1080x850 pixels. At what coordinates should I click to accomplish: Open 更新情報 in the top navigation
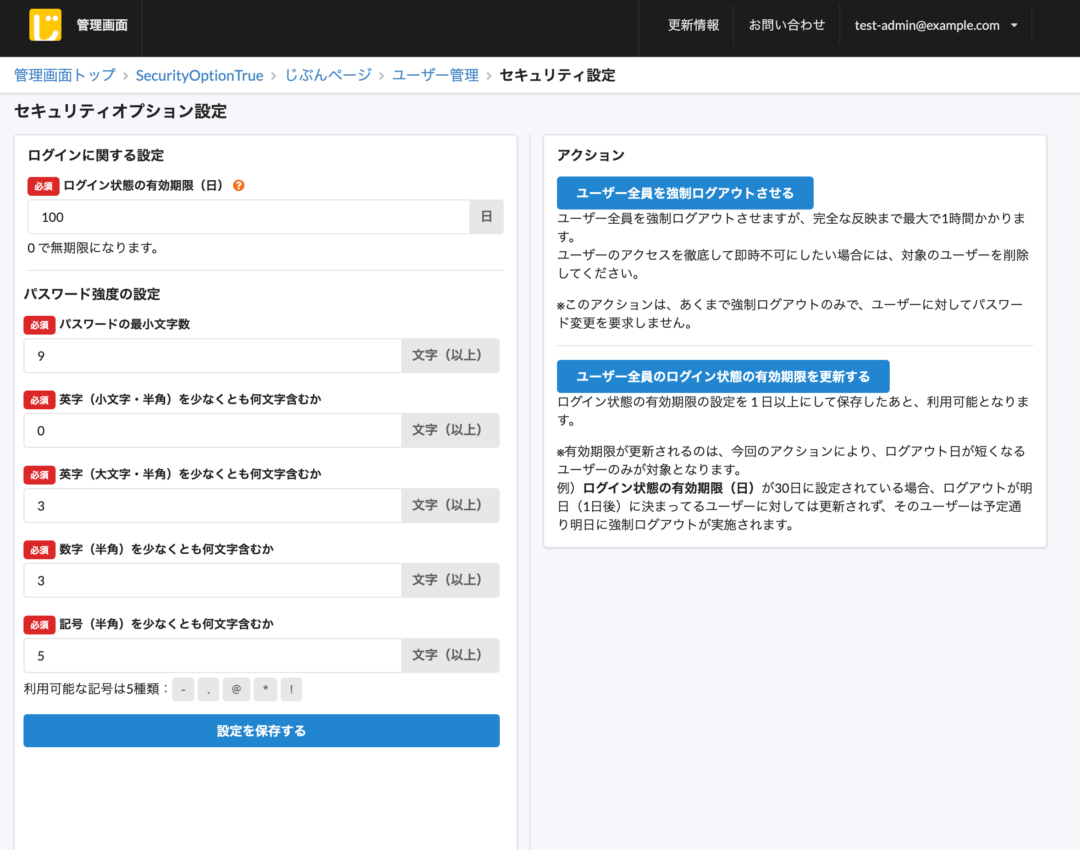coord(693,26)
